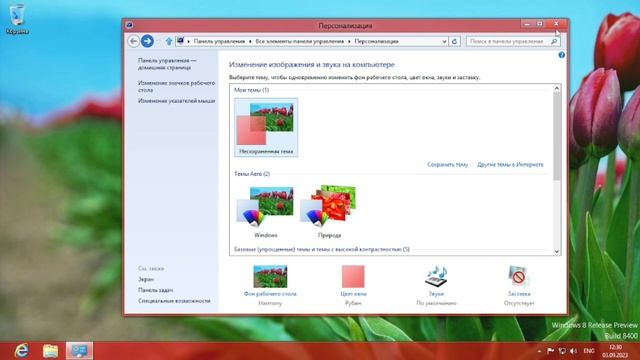
Task: Minimize the Персонализация window
Action: pos(527,24)
